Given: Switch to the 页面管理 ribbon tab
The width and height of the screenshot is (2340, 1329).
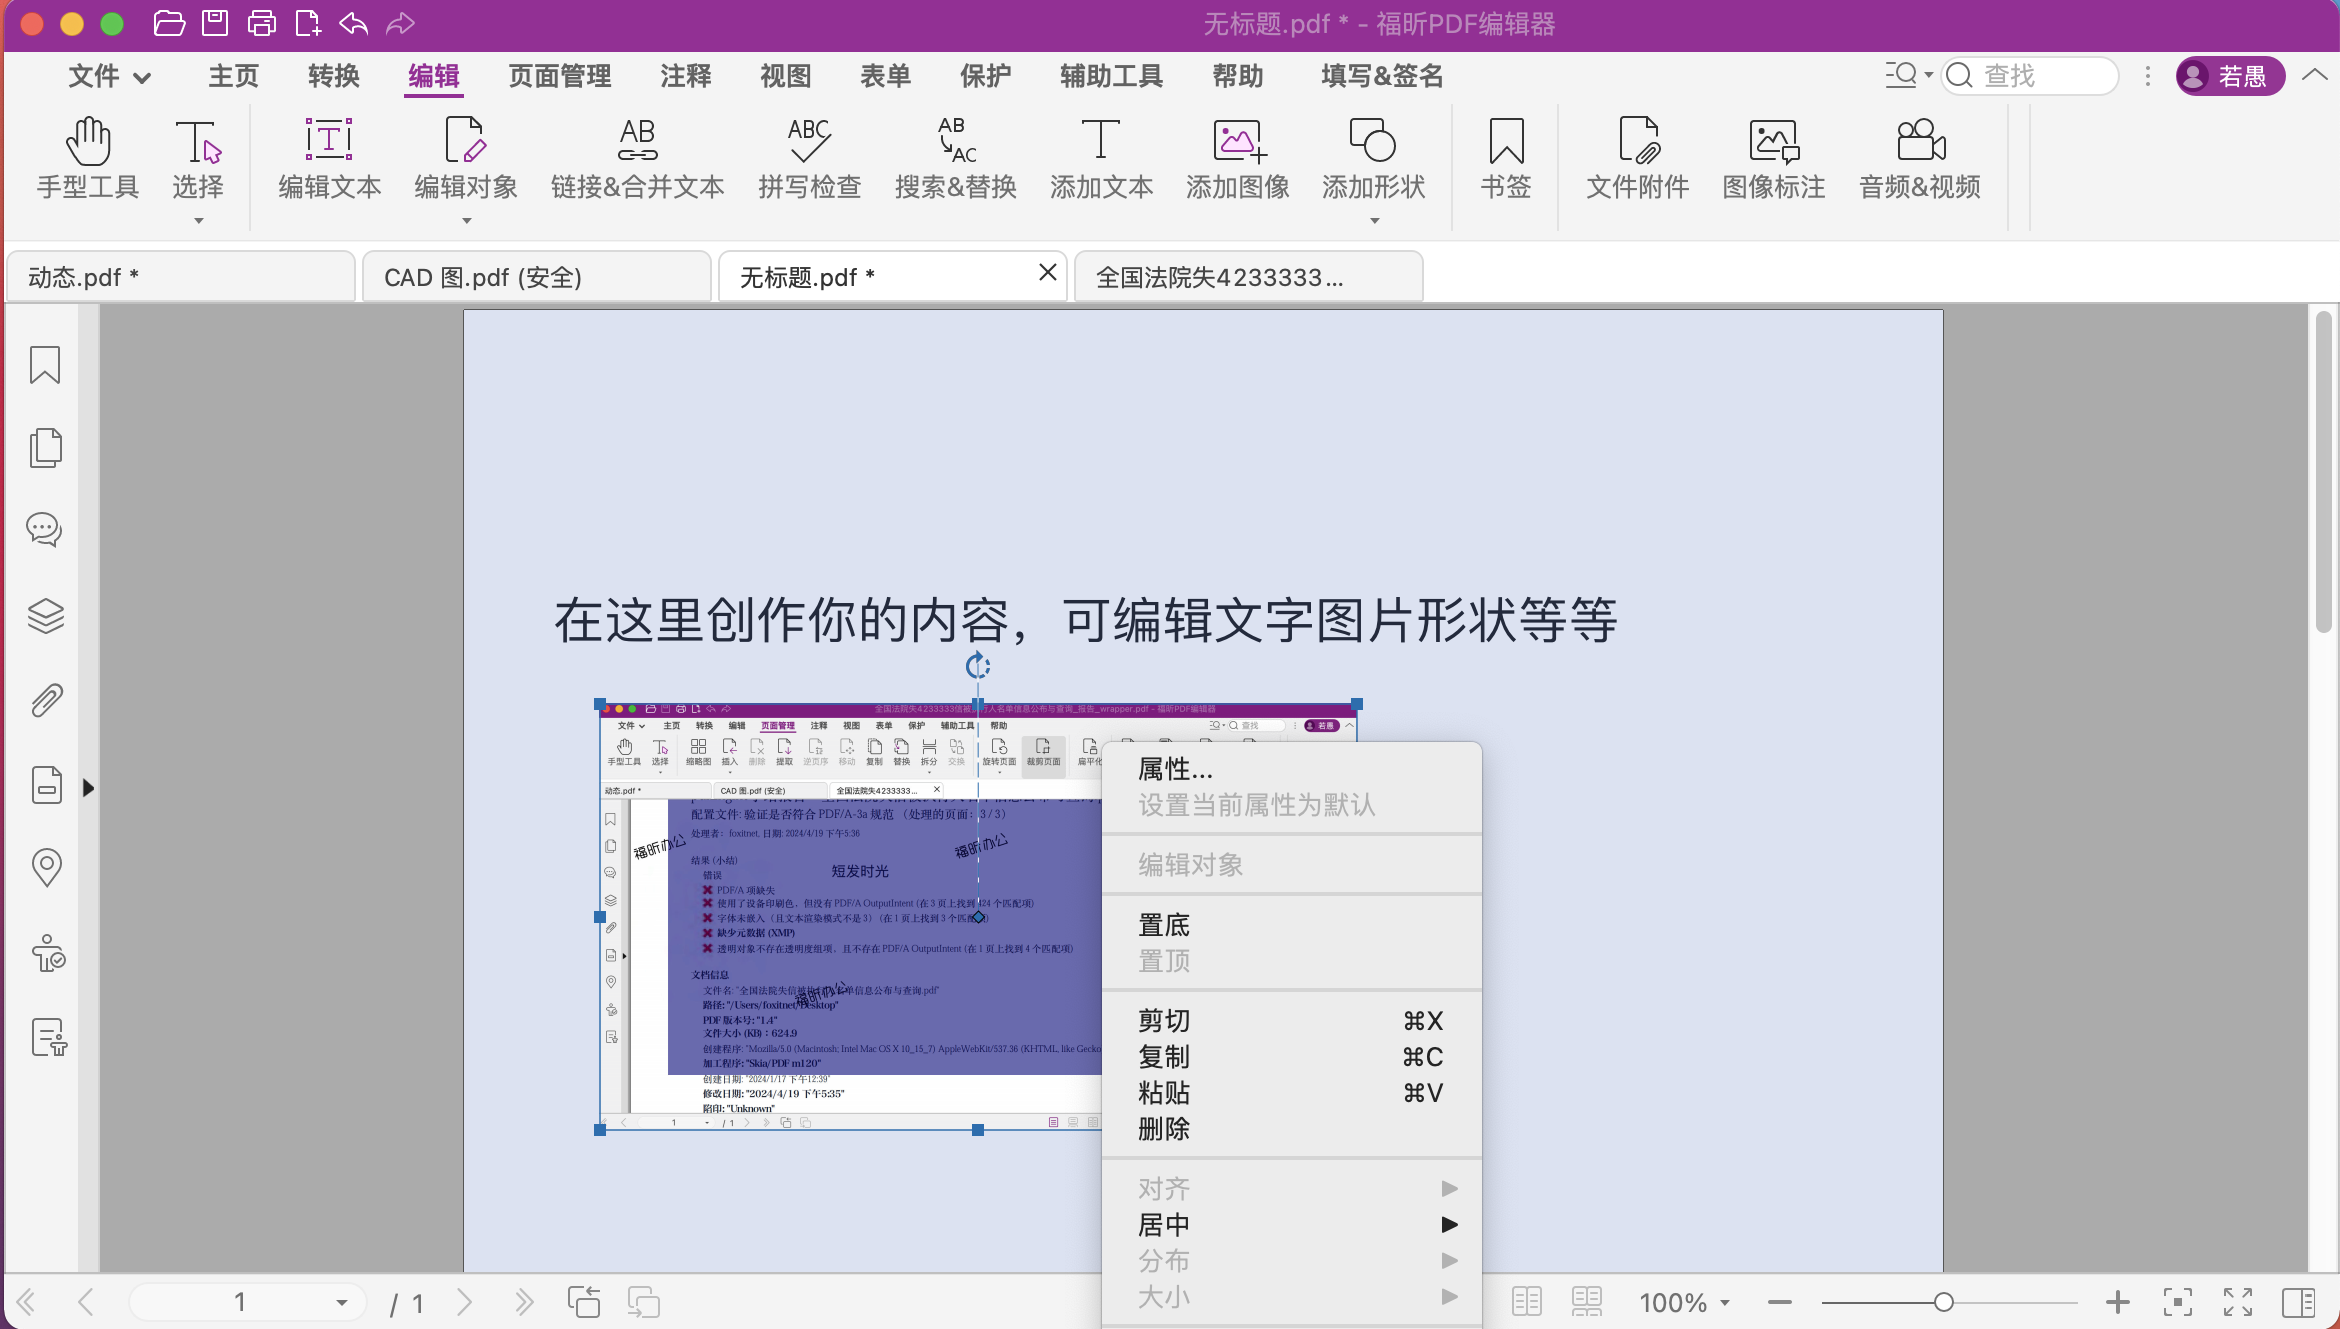Looking at the screenshot, I should click(559, 76).
